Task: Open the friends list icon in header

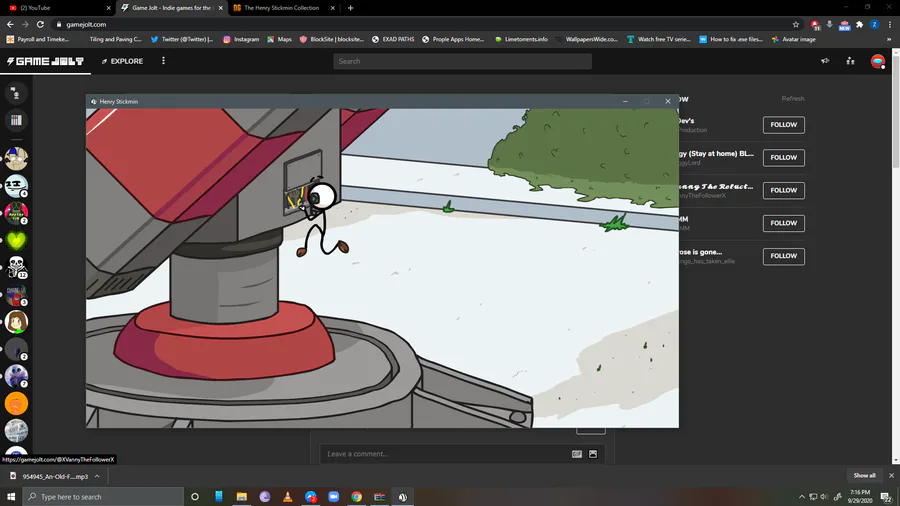Action: click(x=851, y=61)
